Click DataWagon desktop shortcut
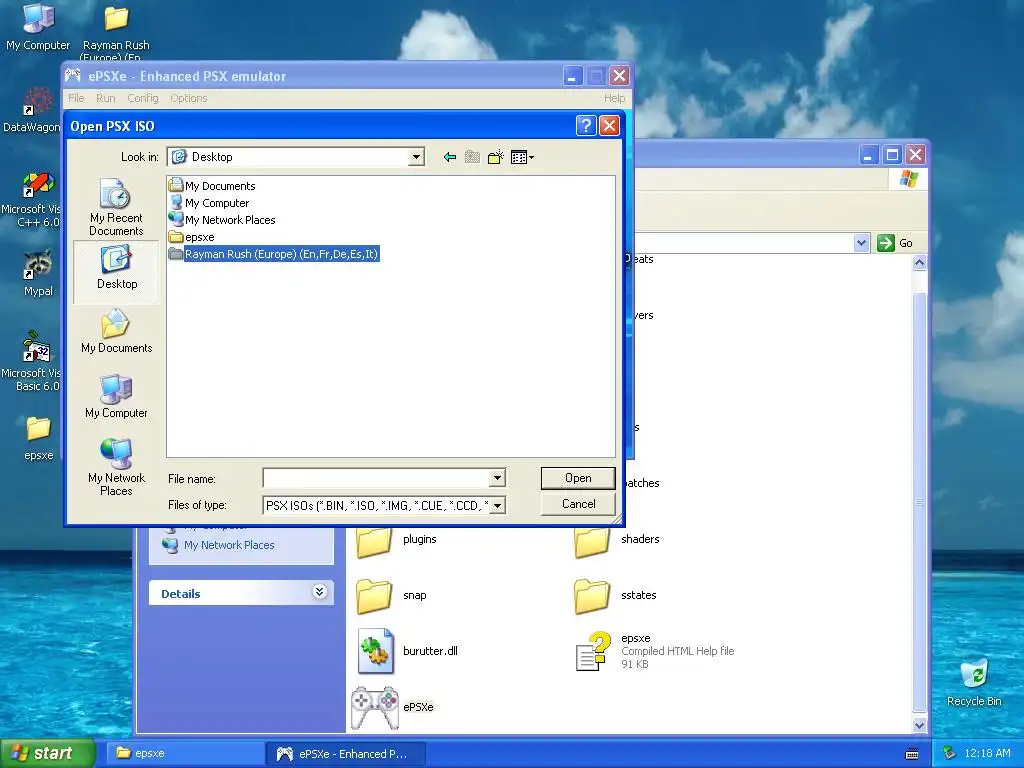1024x768 pixels. tap(32, 110)
